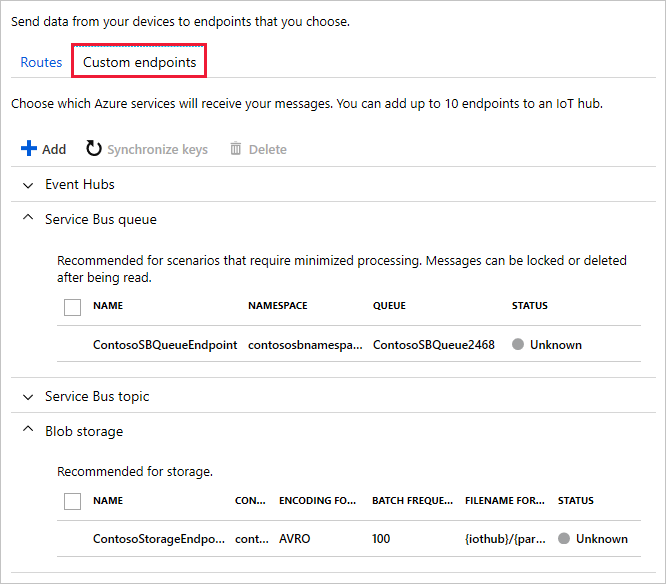Expand the Service Bus topic section

28,397
